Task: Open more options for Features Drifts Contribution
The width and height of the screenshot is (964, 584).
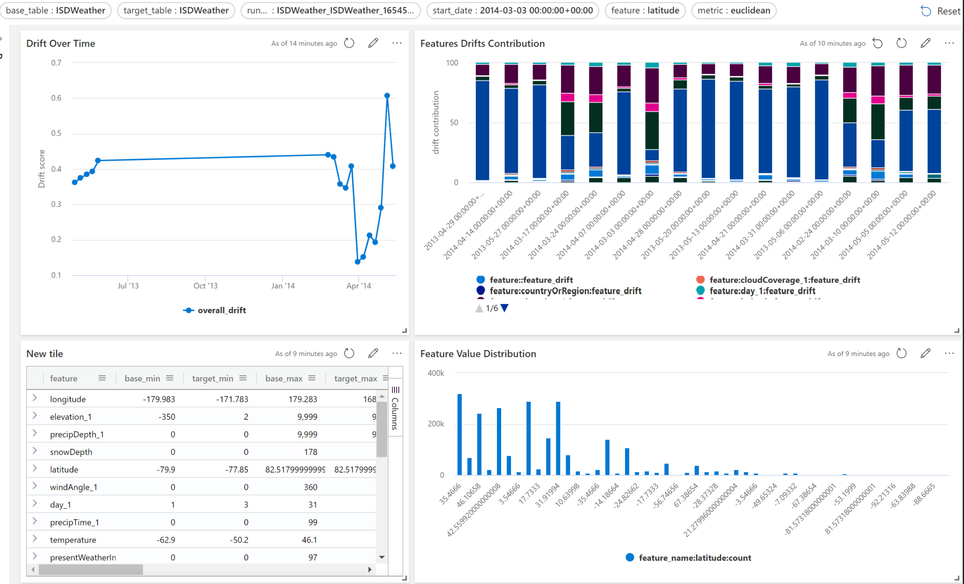Action: click(x=949, y=43)
